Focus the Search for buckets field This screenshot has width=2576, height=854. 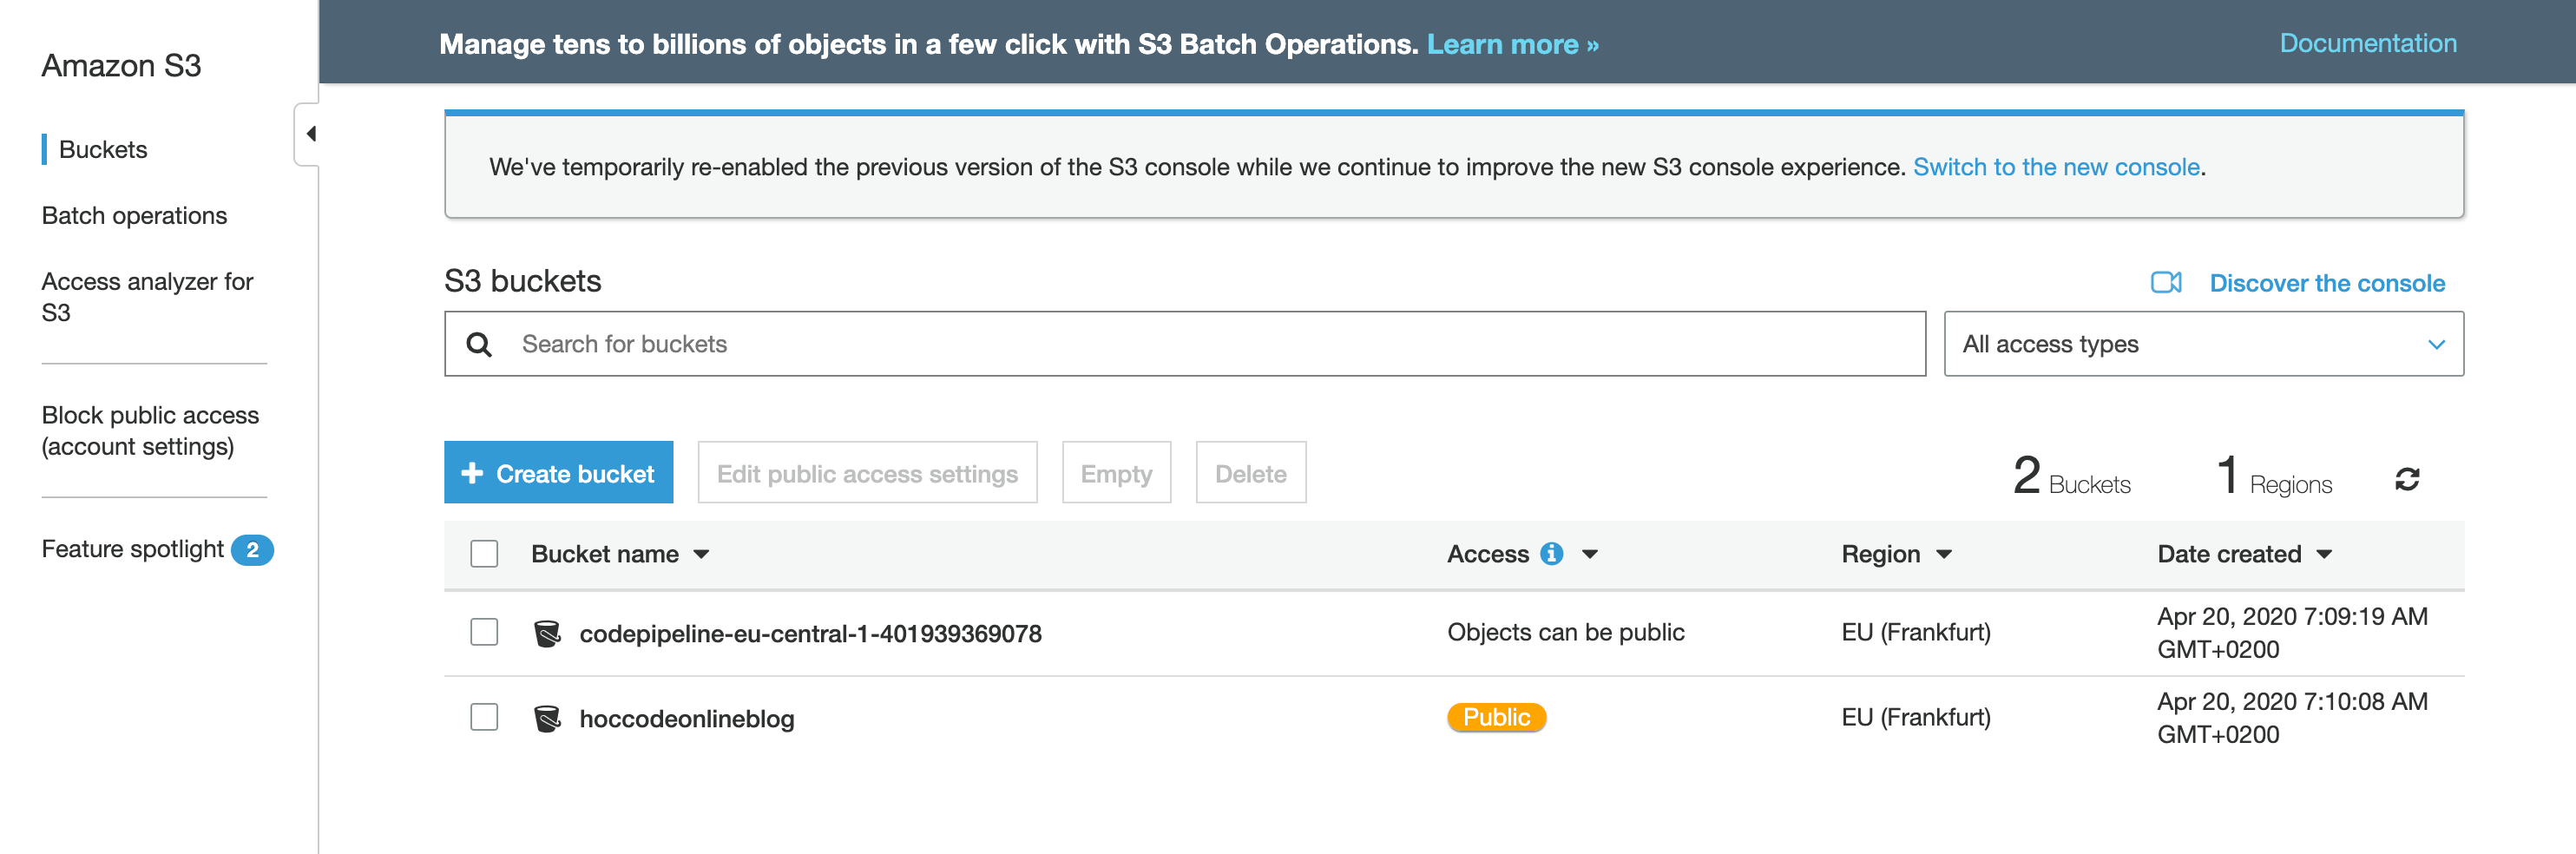[x=1200, y=344]
